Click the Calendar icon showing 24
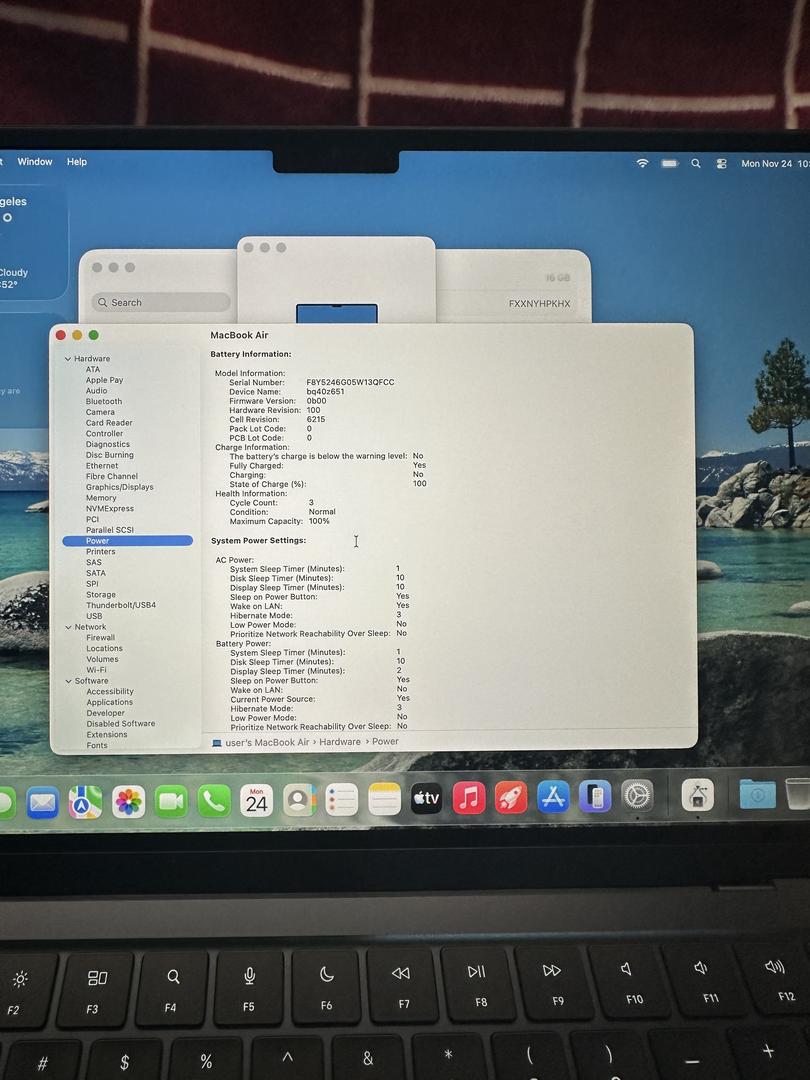Screen dimensions: 810x1080 (256, 801)
